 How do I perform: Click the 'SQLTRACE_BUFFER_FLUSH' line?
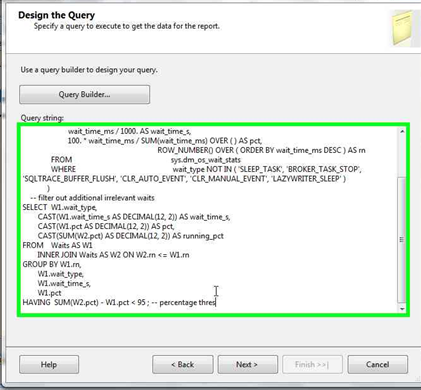184,179
